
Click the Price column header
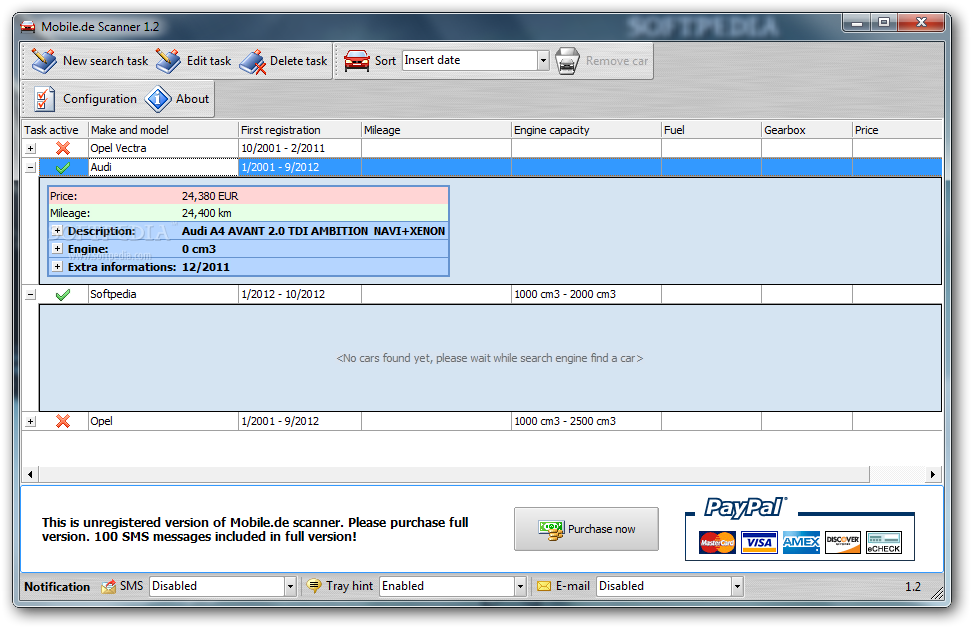(897, 130)
